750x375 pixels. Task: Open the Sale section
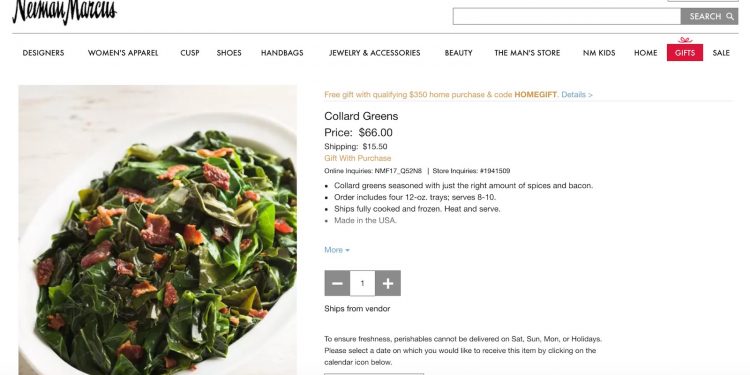point(721,53)
